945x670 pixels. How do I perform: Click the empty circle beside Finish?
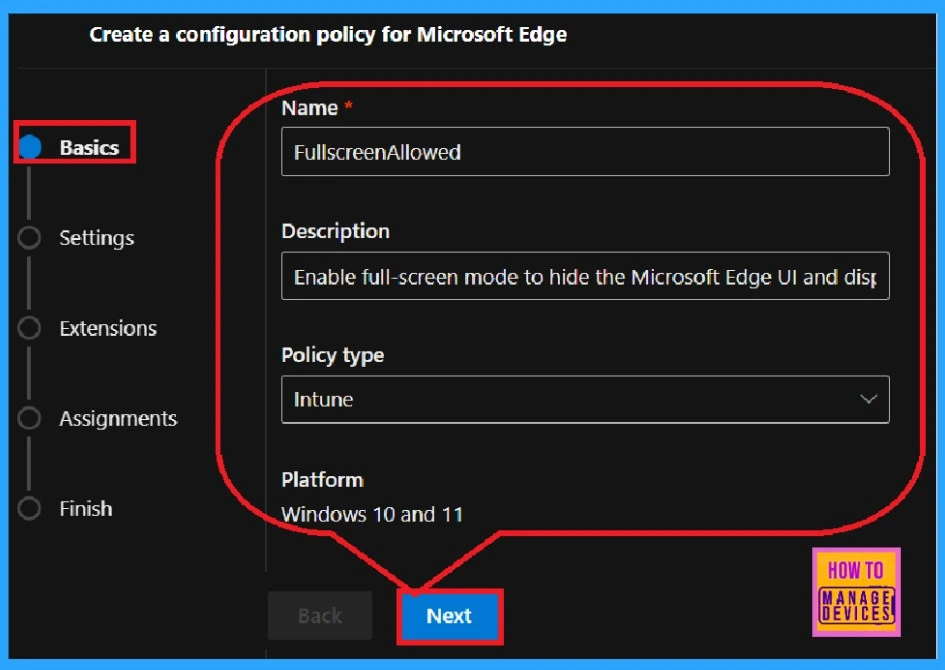[29, 509]
